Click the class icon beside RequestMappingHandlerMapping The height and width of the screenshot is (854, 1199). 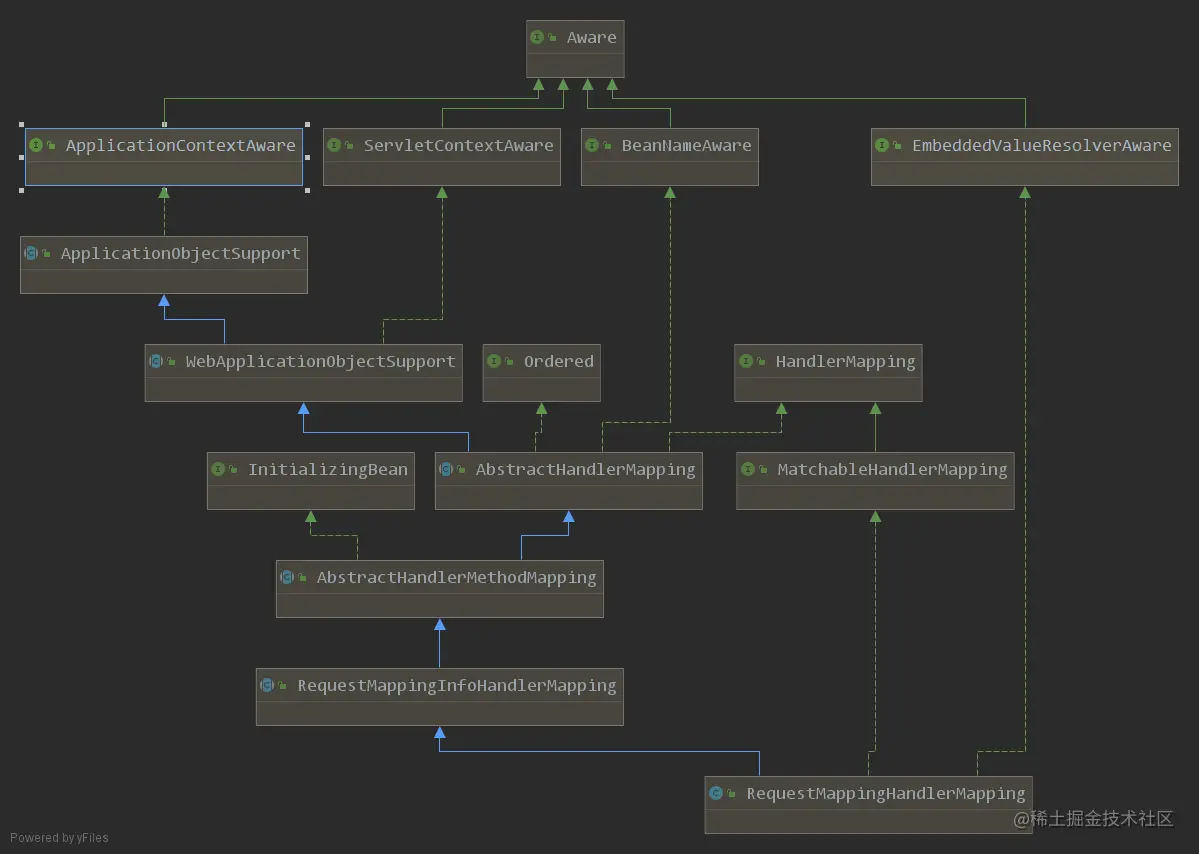[x=716, y=793]
